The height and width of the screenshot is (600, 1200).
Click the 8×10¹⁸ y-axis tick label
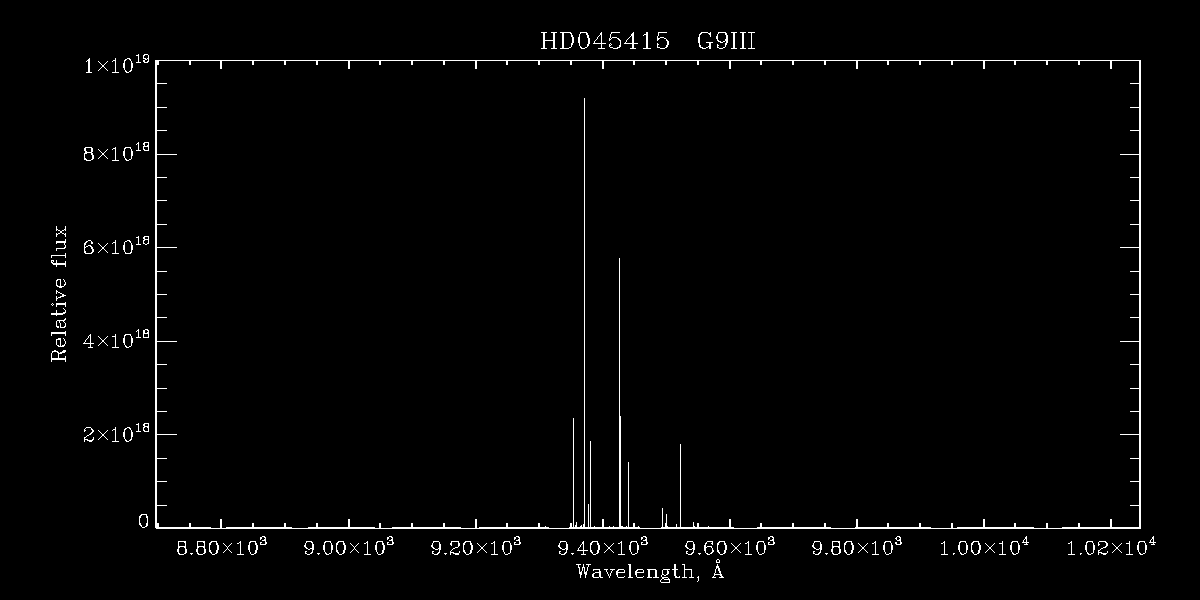pyautogui.click(x=117, y=154)
